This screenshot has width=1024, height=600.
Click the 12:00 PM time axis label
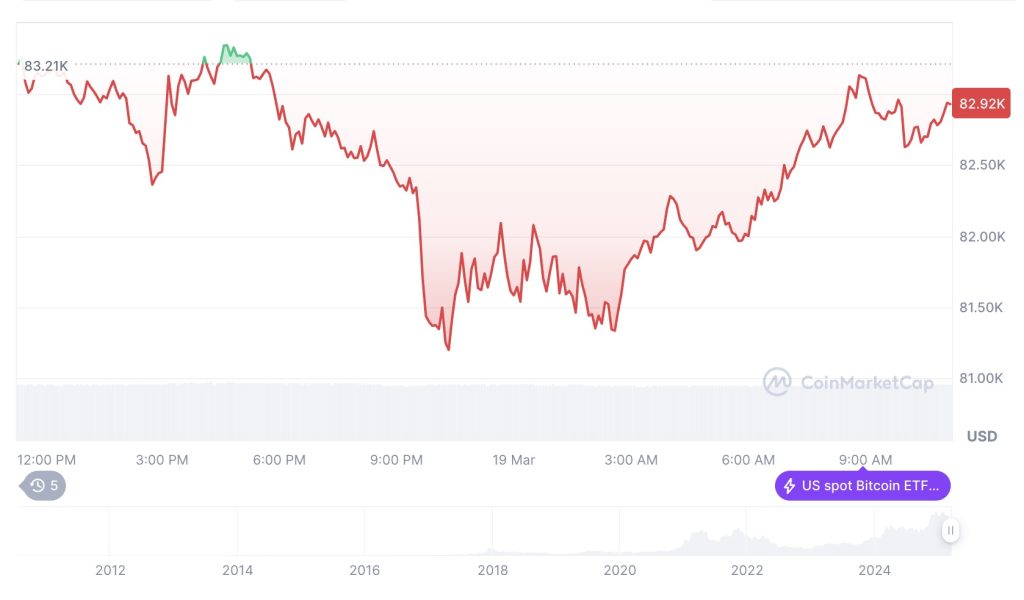(46, 460)
